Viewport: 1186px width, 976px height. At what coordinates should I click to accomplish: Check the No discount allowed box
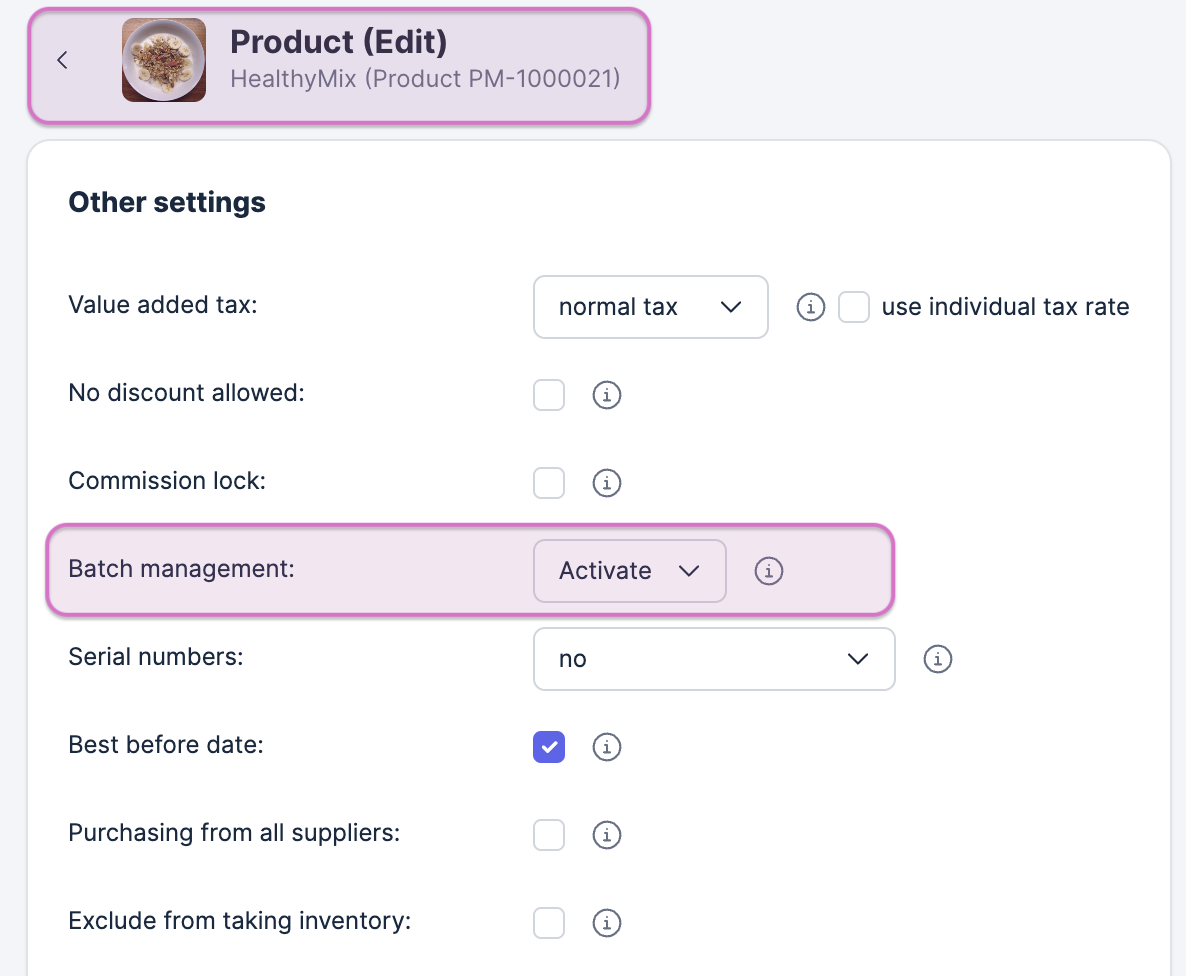(x=549, y=395)
